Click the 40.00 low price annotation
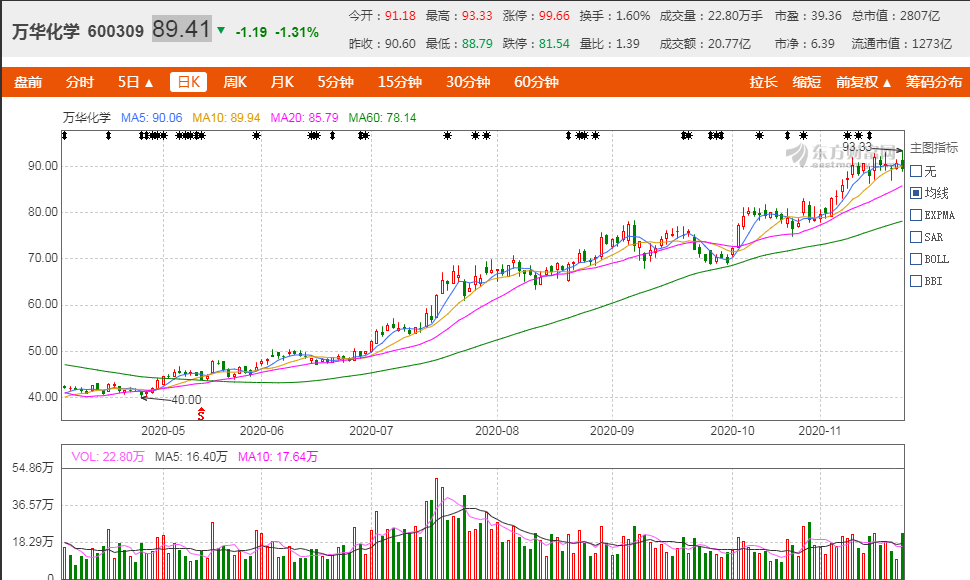 pyautogui.click(x=186, y=400)
